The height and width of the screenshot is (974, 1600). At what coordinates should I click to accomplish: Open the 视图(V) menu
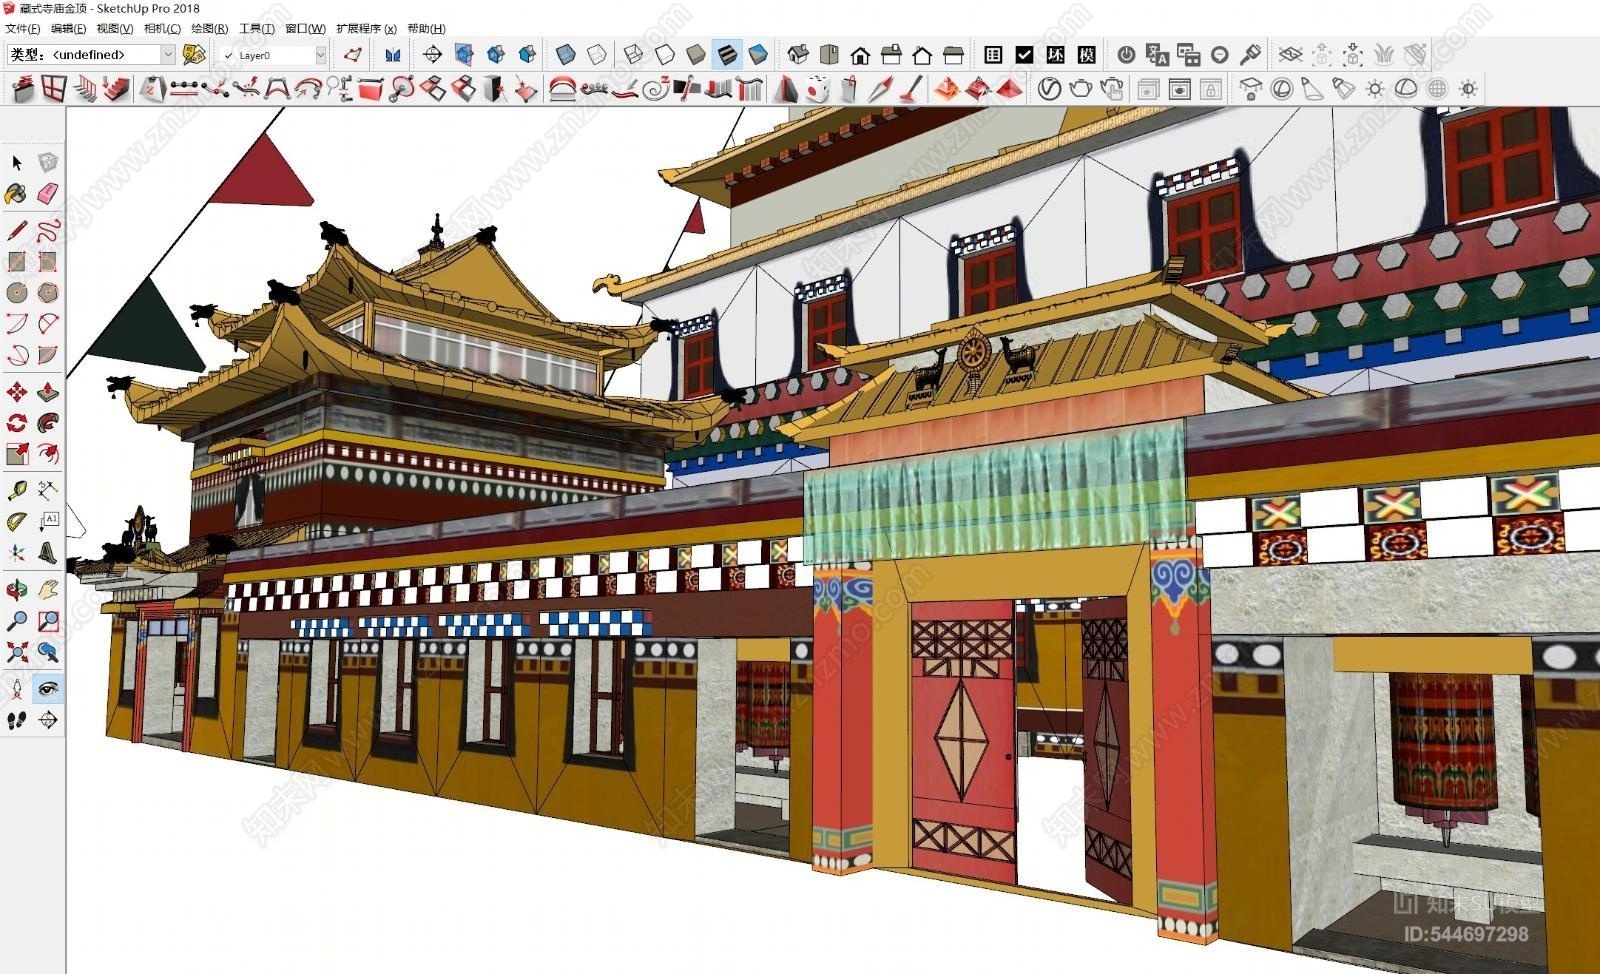[x=115, y=29]
